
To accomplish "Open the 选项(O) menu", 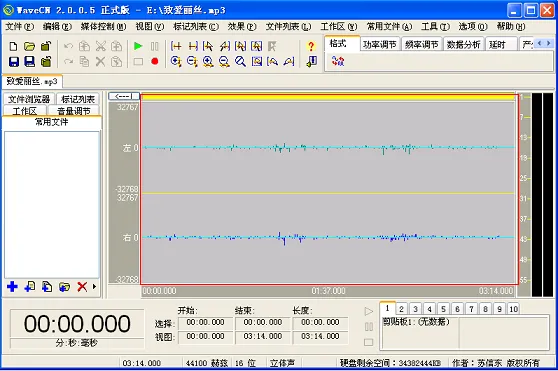I will (x=473, y=26).
